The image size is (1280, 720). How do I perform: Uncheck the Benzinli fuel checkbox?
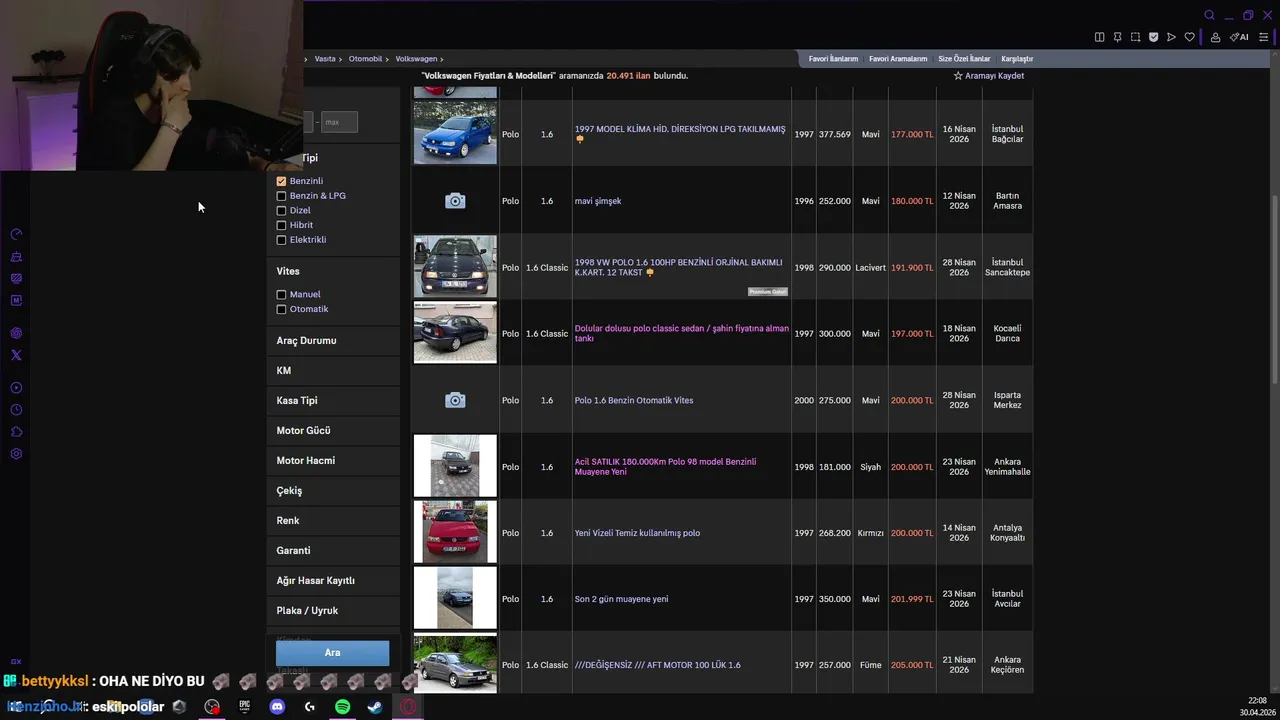tap(281, 181)
